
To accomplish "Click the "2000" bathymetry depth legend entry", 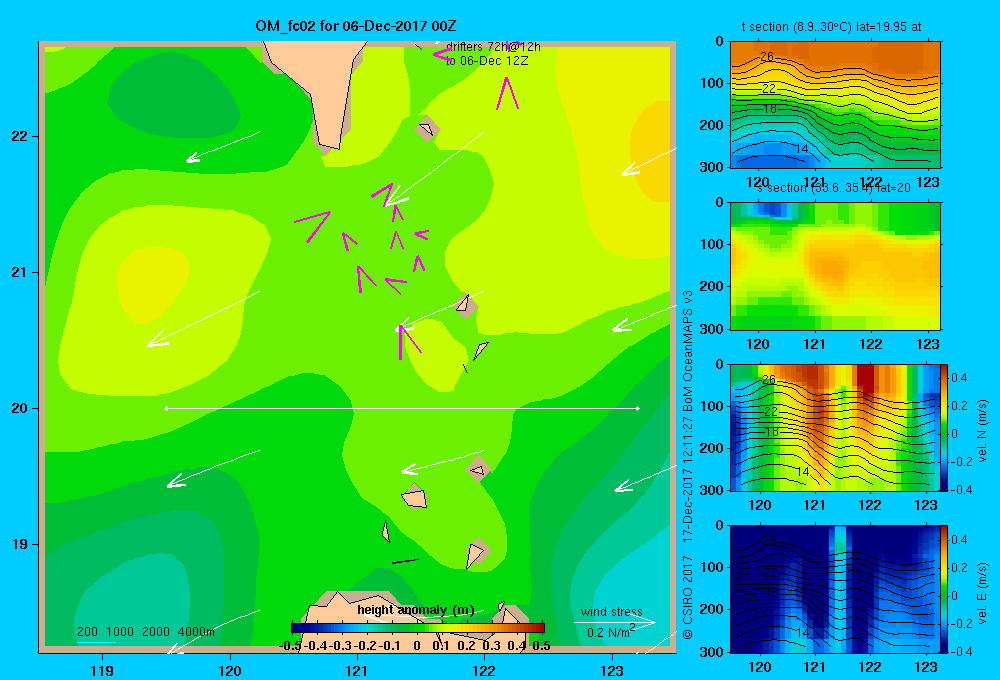I will (x=156, y=632).
